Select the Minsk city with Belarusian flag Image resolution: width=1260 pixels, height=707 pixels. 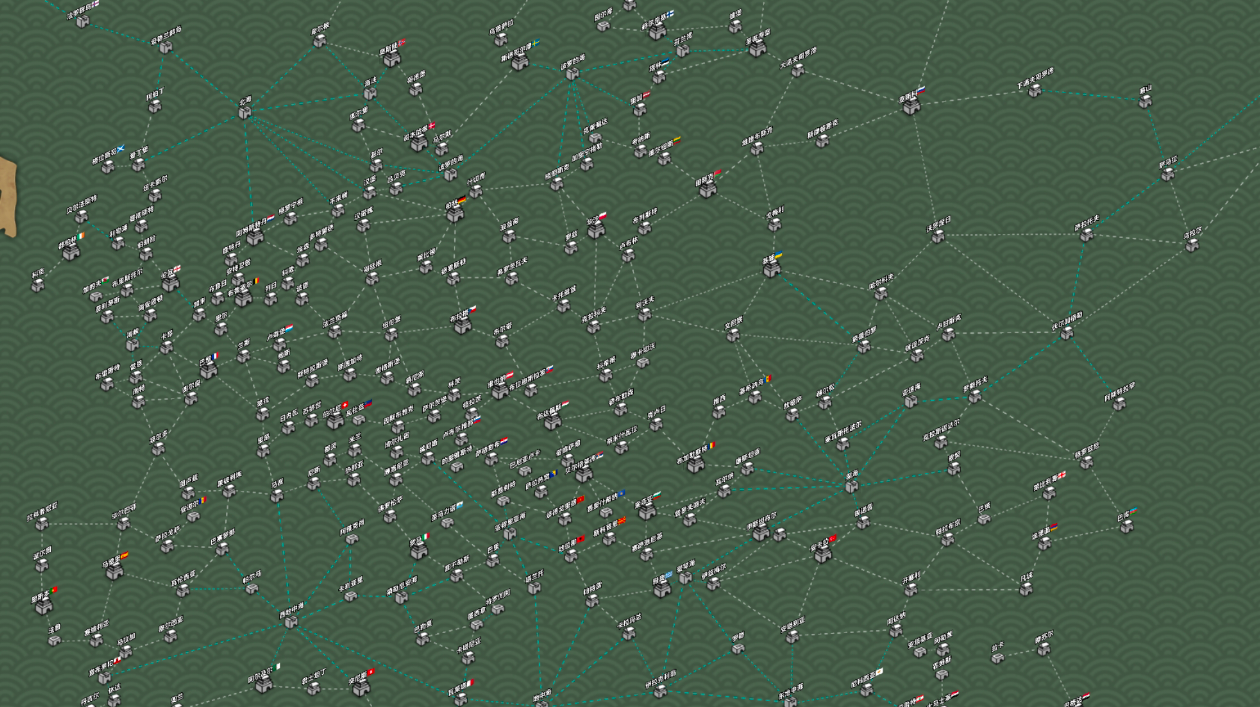[707, 188]
